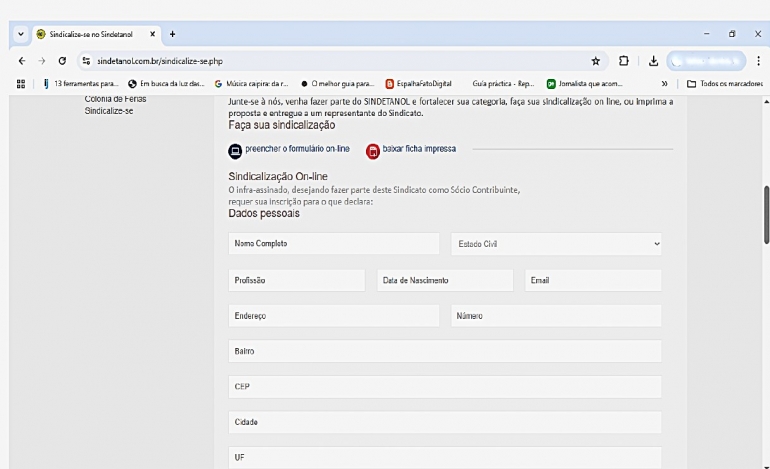
Task: Close the Sindicalize-se no Sindetanol tab
Action: coord(152,34)
